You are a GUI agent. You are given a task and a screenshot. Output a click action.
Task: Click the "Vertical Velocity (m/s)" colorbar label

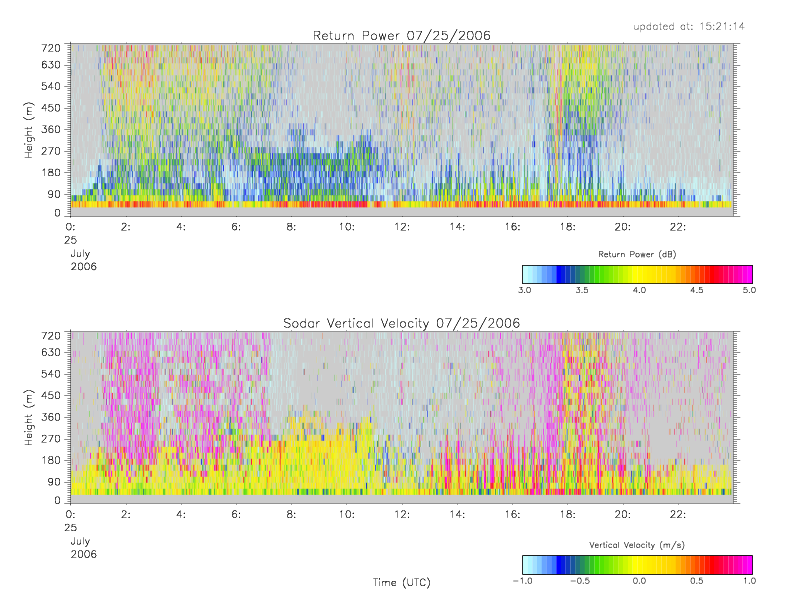point(637,545)
